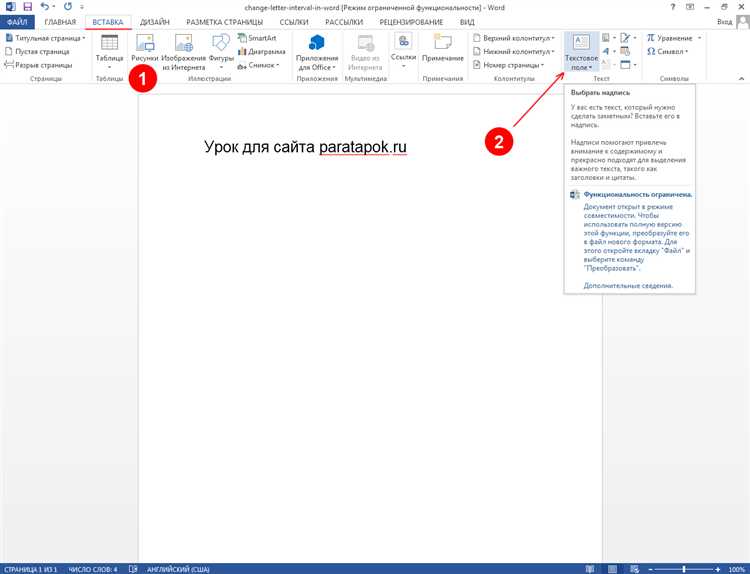Open the РАССЫЛКИ tab
Screen dimensions: 750x574
point(344,22)
